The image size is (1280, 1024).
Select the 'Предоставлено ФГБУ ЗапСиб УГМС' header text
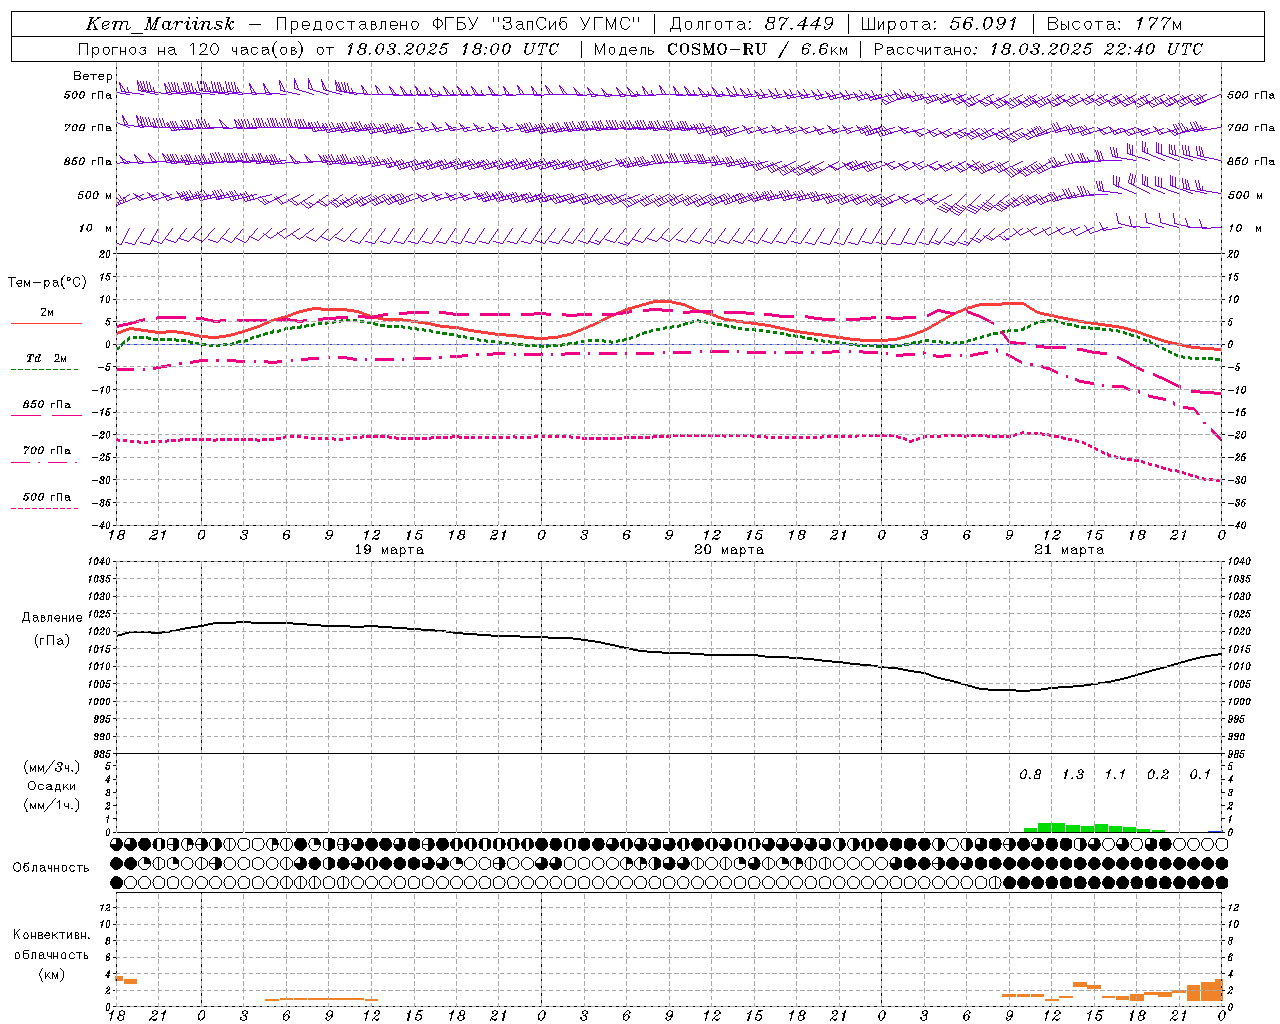(457, 24)
